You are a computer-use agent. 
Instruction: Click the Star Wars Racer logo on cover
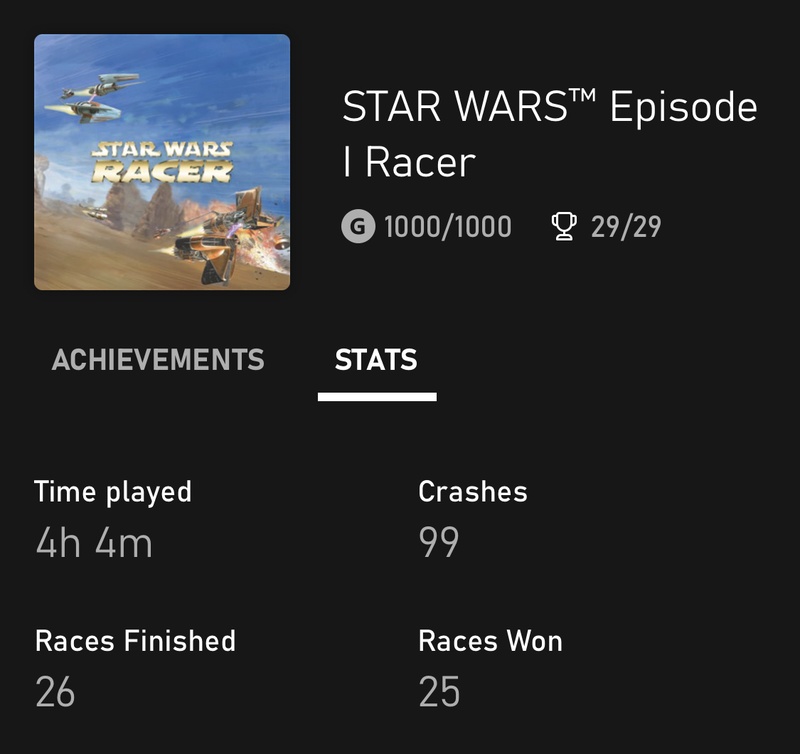pos(162,161)
